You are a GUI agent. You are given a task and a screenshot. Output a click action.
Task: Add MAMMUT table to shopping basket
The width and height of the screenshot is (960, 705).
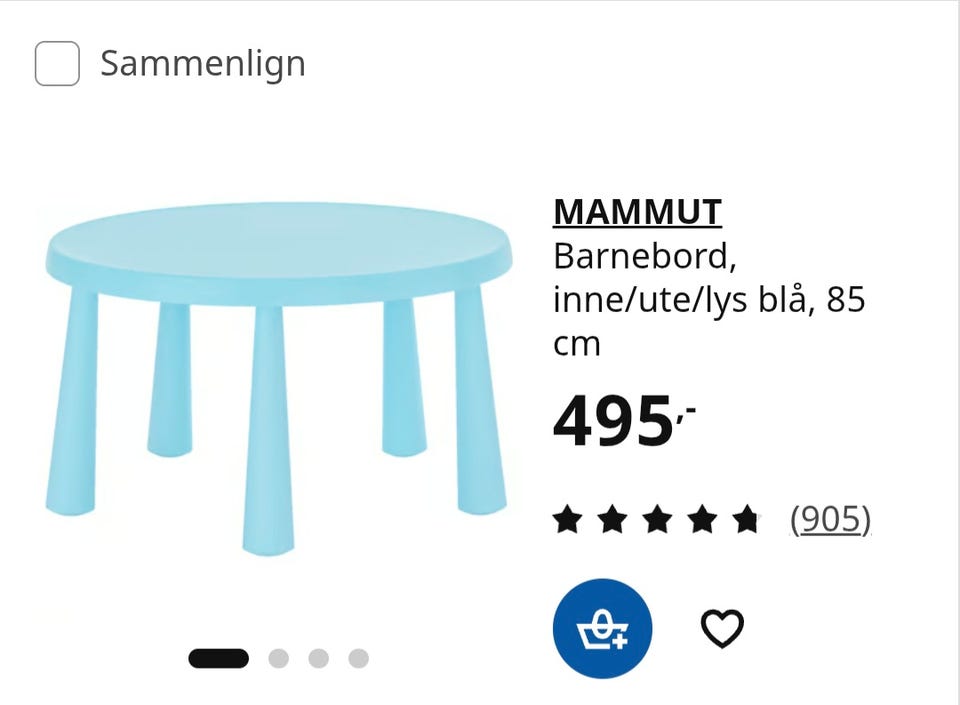(602, 629)
